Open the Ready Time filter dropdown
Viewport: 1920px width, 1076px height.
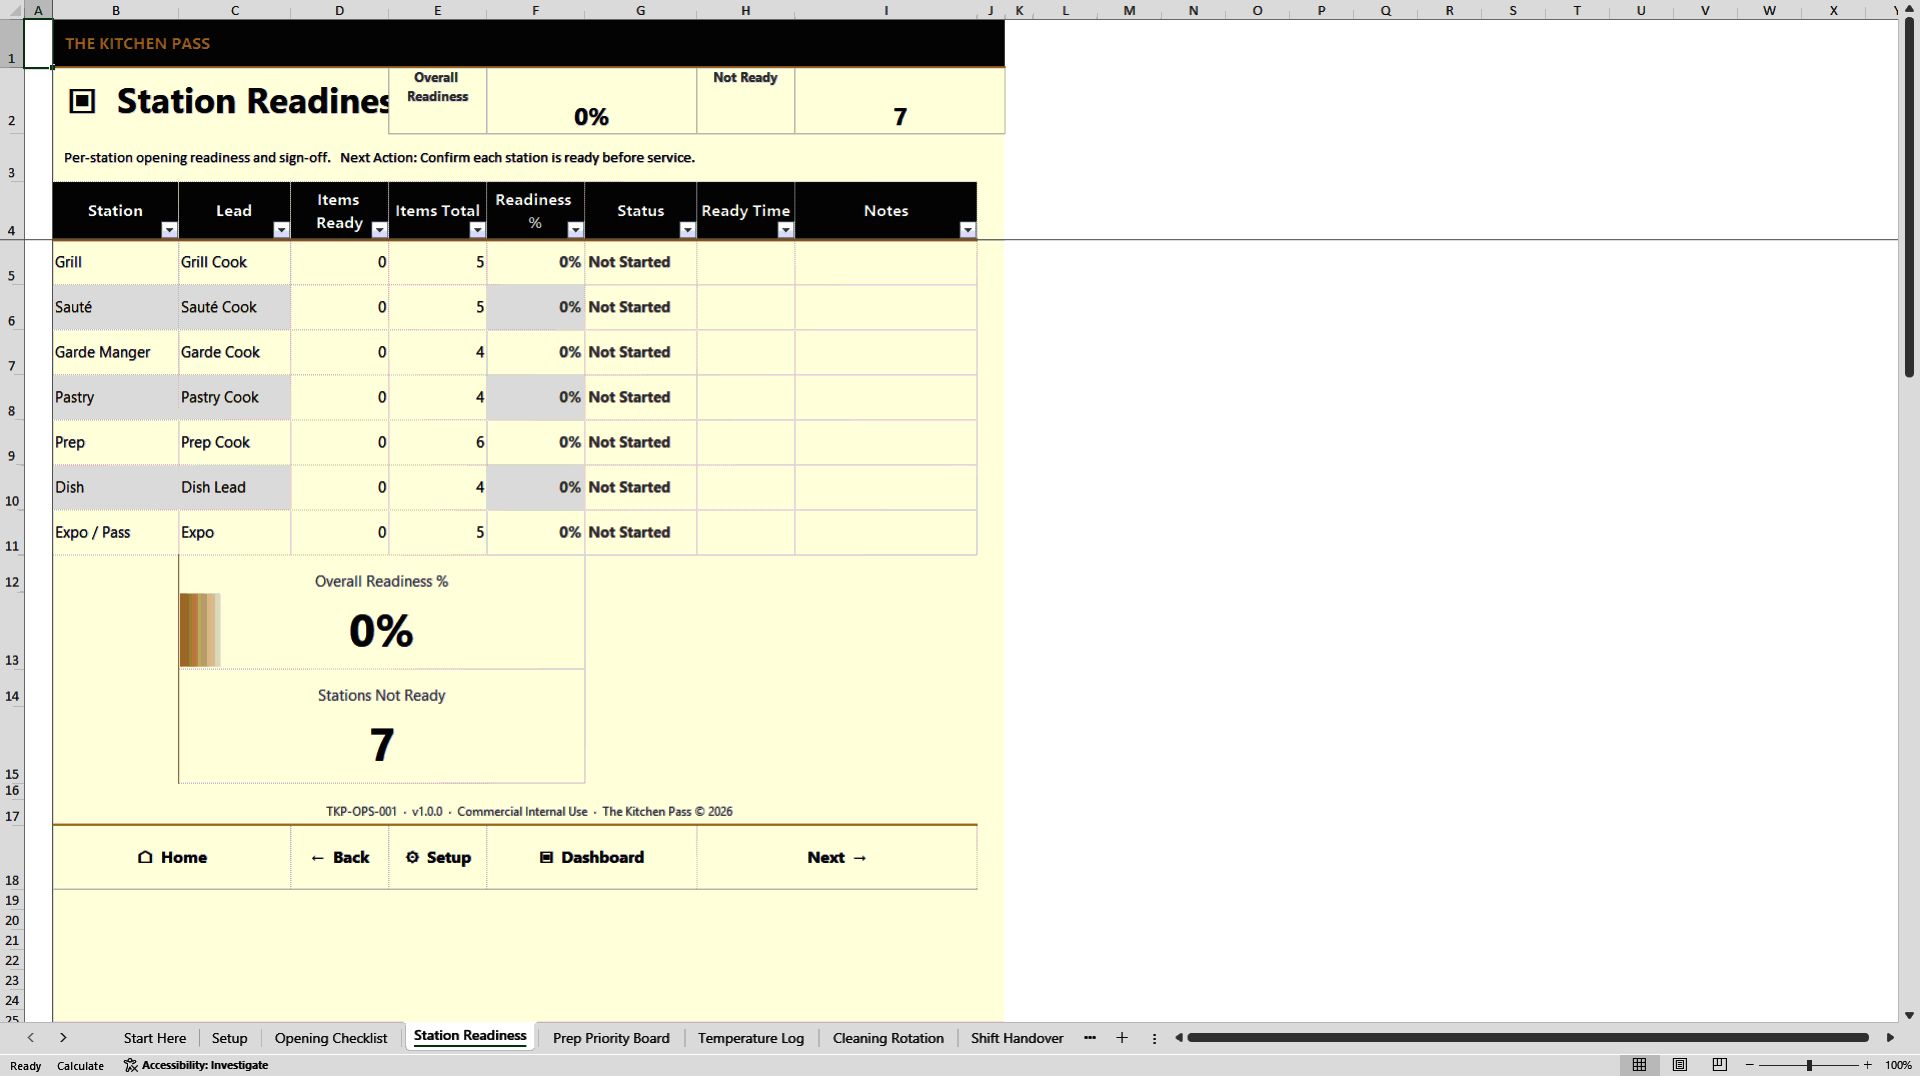point(785,230)
